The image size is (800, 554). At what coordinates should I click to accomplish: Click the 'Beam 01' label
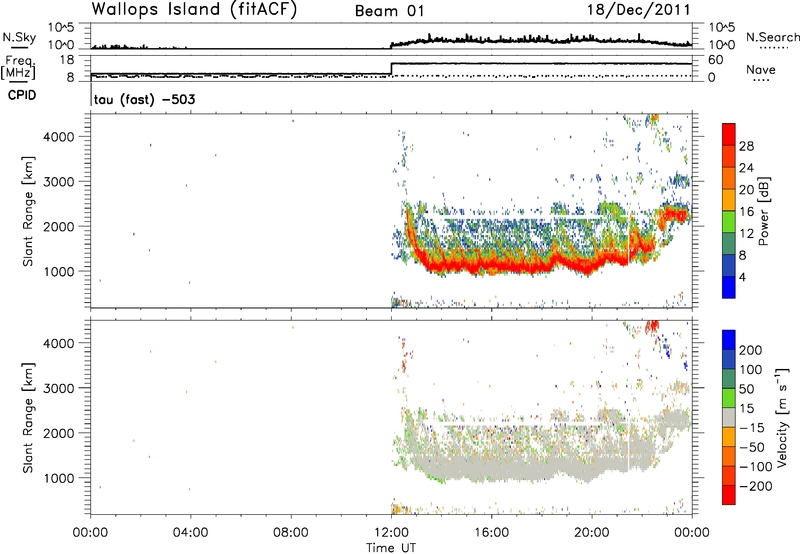click(389, 11)
